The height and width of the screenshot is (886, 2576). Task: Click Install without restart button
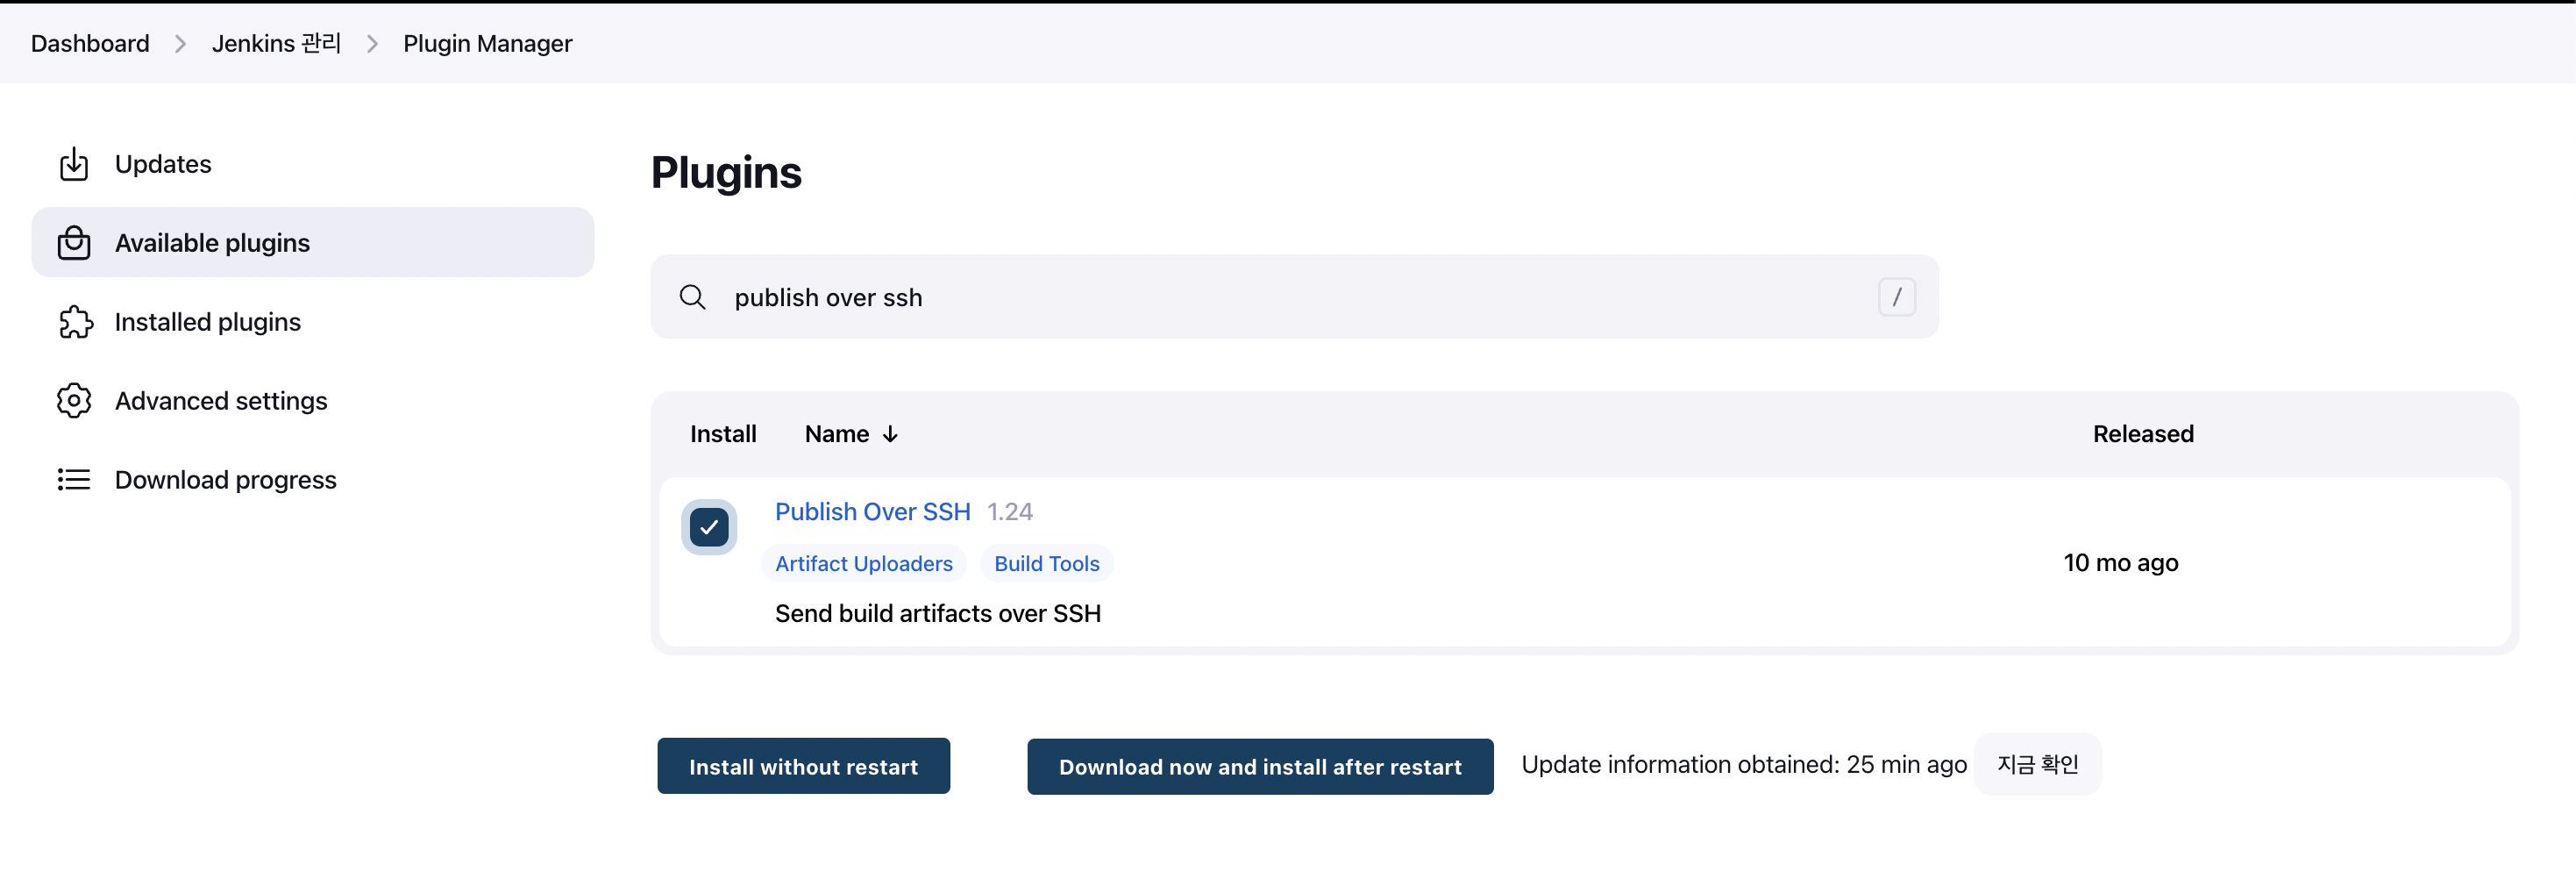(x=803, y=767)
